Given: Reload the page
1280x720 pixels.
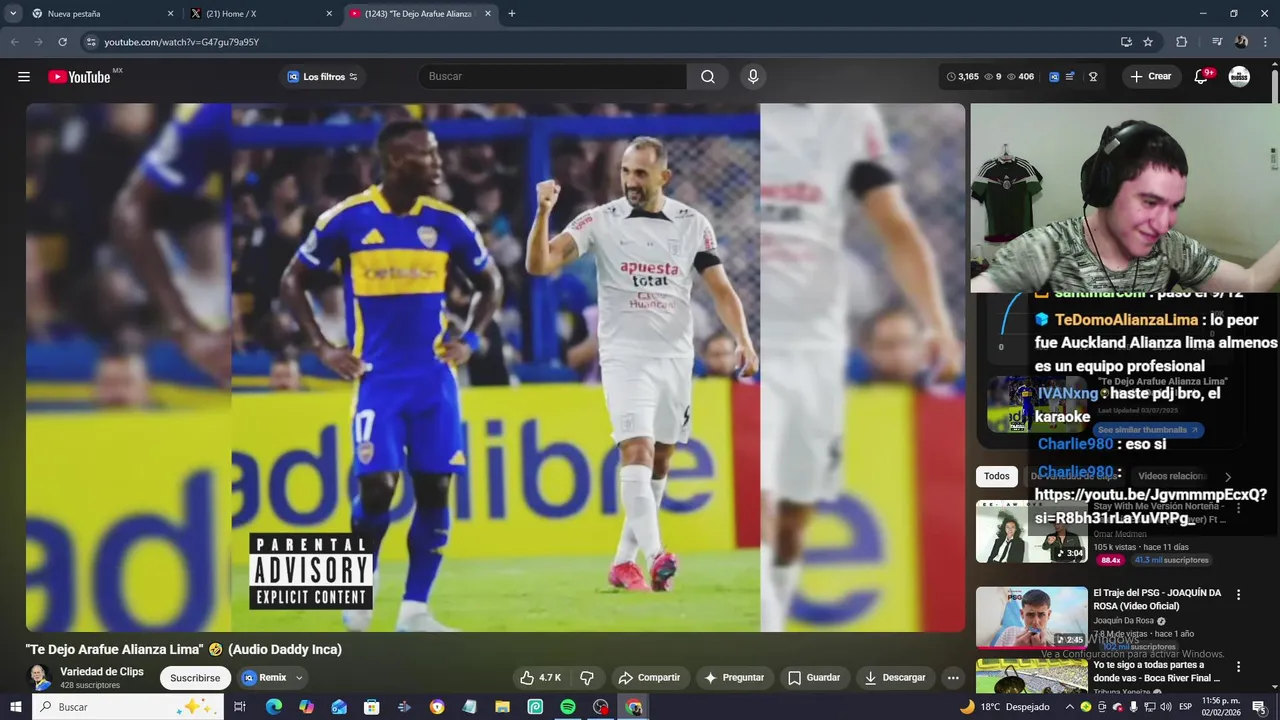Looking at the screenshot, I should tap(62, 42).
